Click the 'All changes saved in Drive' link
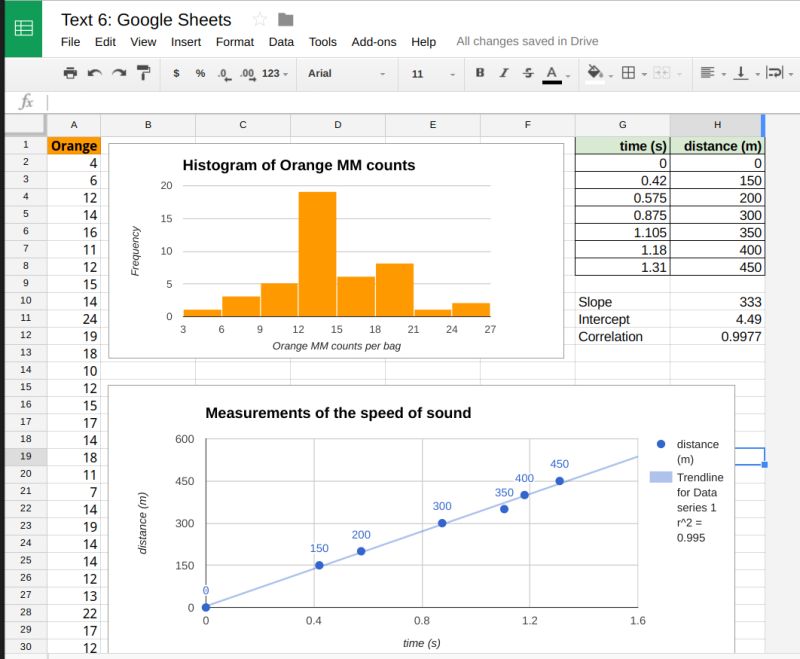800x659 pixels. coord(528,41)
